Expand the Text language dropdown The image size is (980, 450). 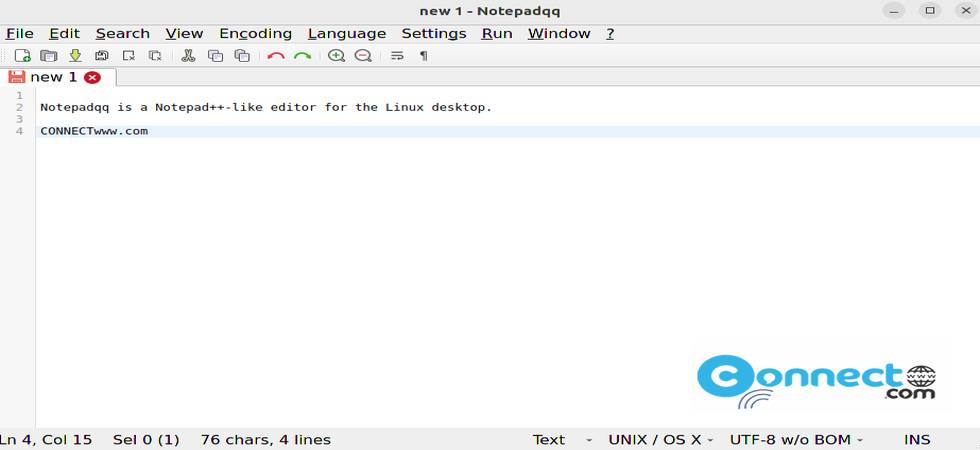562,440
